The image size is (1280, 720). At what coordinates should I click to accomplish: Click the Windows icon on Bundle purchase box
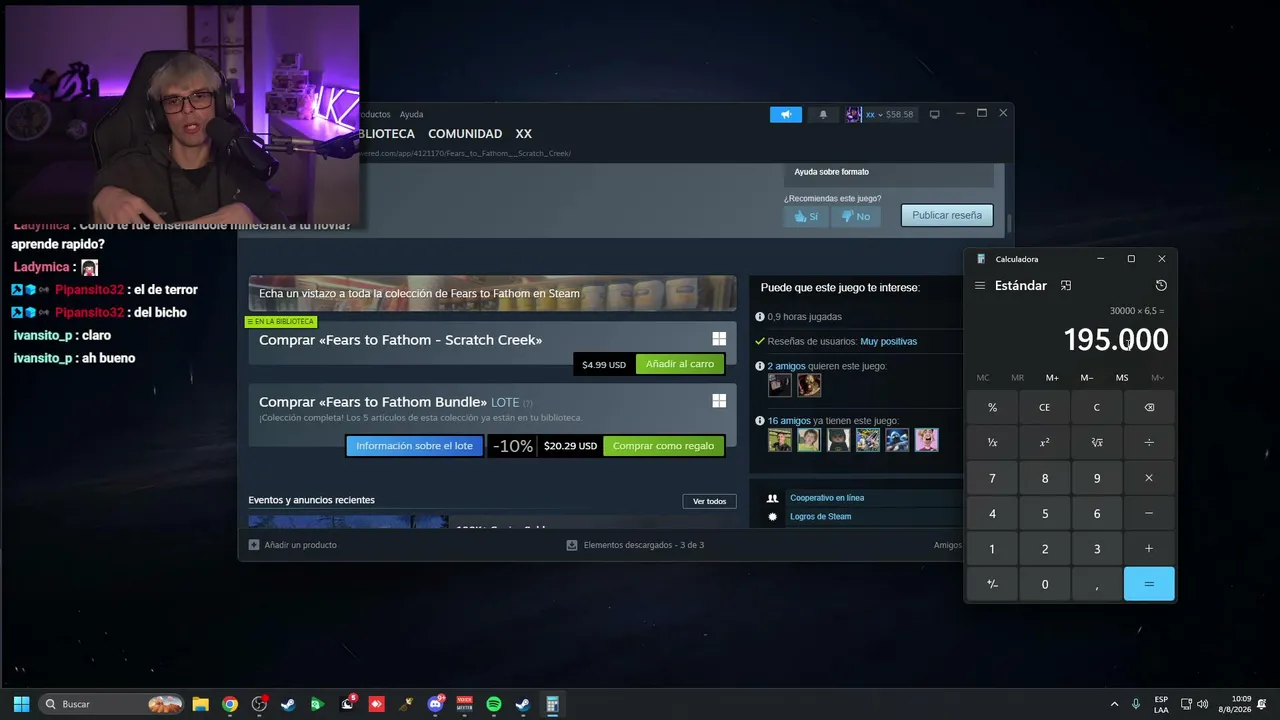pos(719,401)
